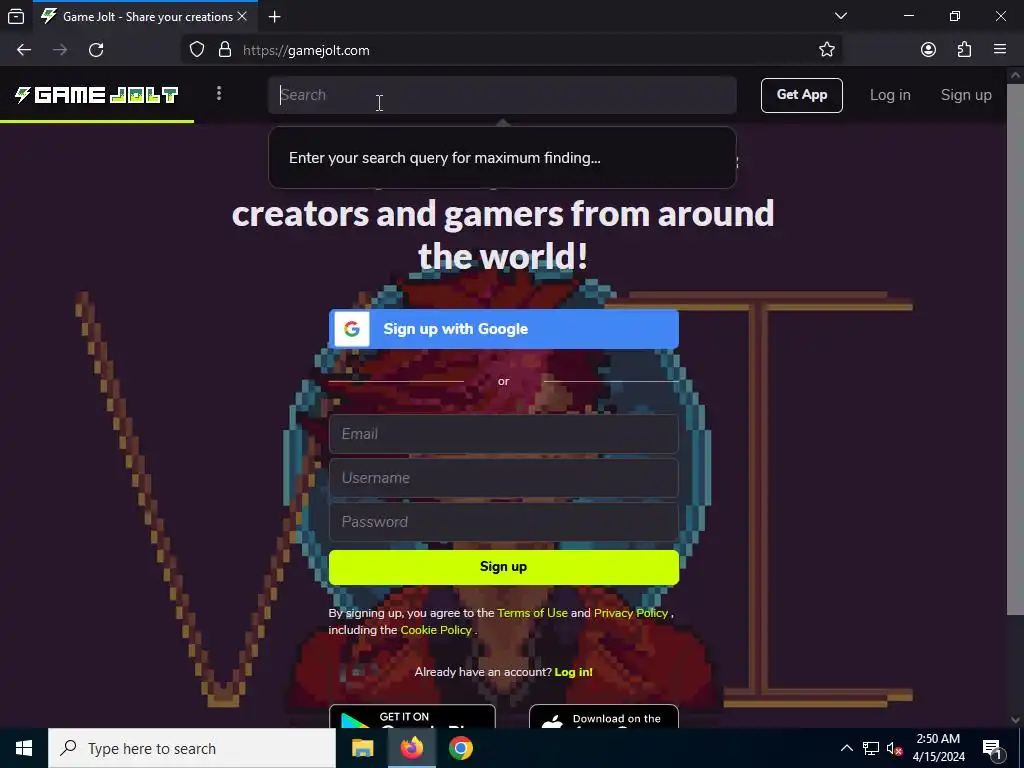Focus the Username input field
Image resolution: width=1024 pixels, height=768 pixels.
[504, 478]
